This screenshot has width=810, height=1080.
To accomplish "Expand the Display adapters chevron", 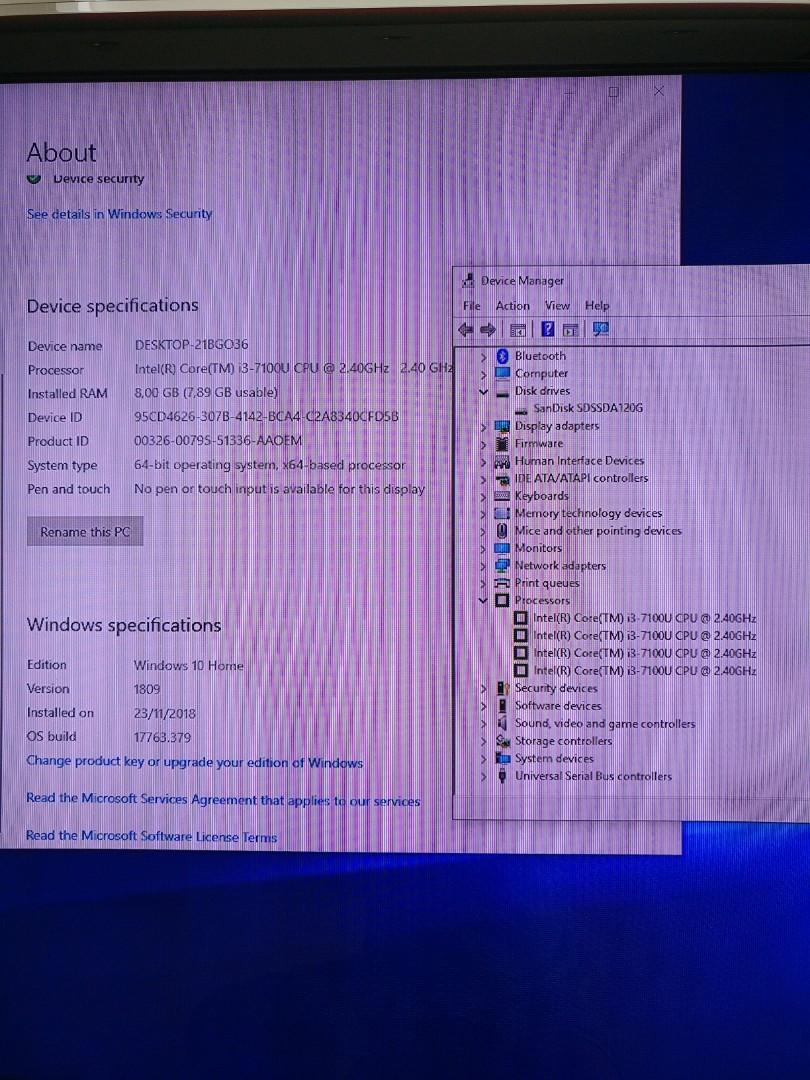I will click(484, 427).
